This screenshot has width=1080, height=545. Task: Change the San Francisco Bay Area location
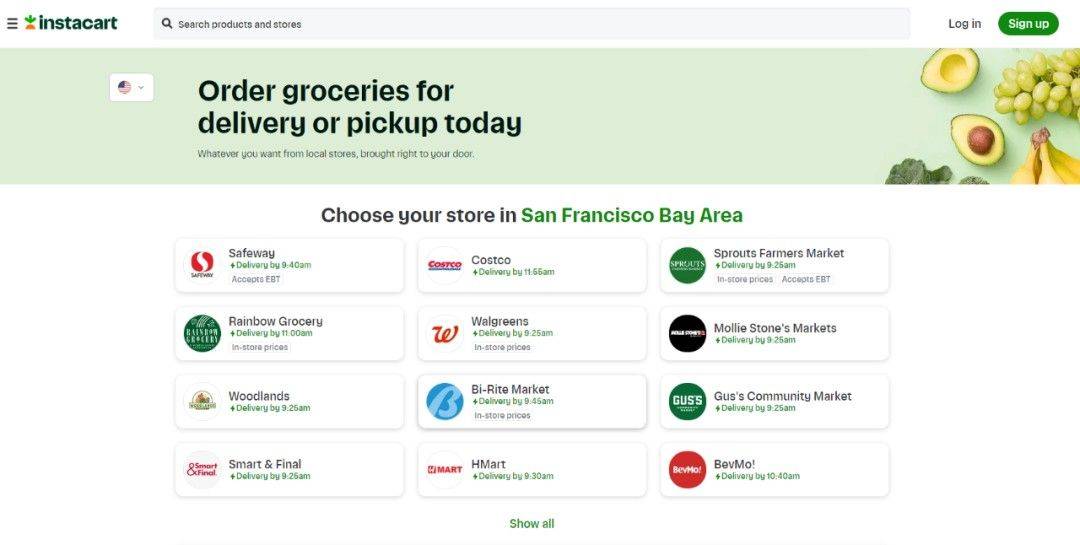631,215
